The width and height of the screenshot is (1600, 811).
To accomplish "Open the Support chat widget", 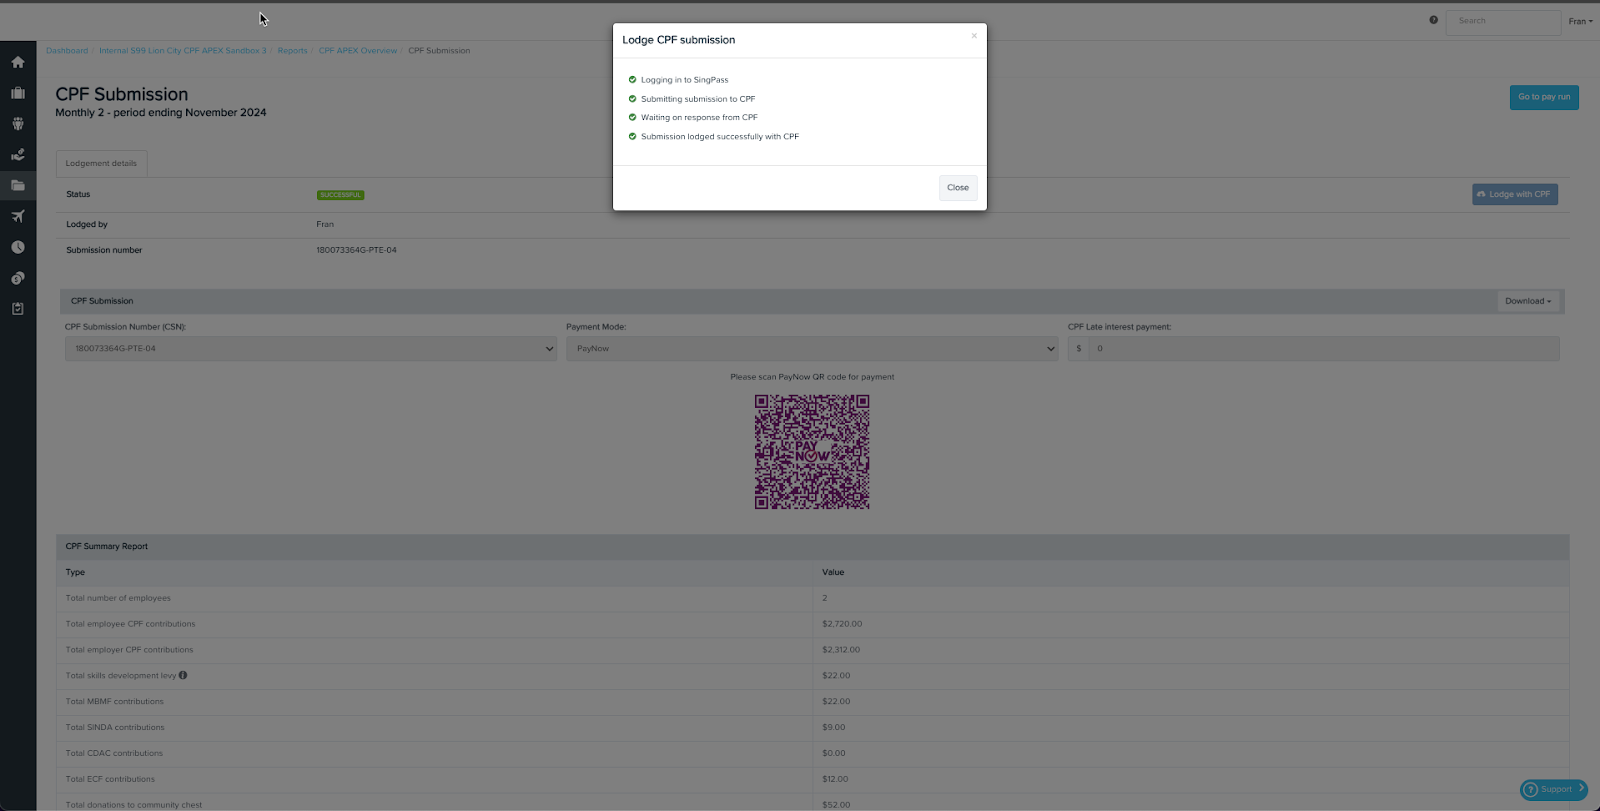I will click(1553, 790).
